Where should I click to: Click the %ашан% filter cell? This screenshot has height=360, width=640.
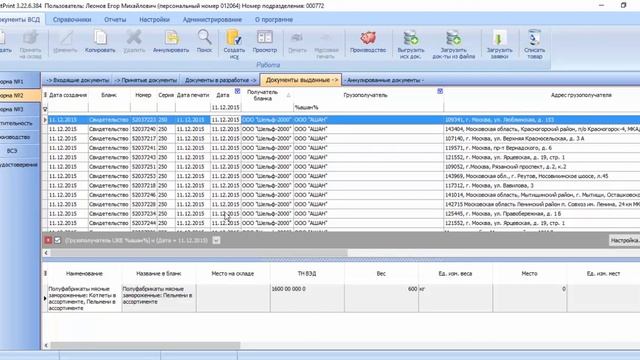pos(368,107)
